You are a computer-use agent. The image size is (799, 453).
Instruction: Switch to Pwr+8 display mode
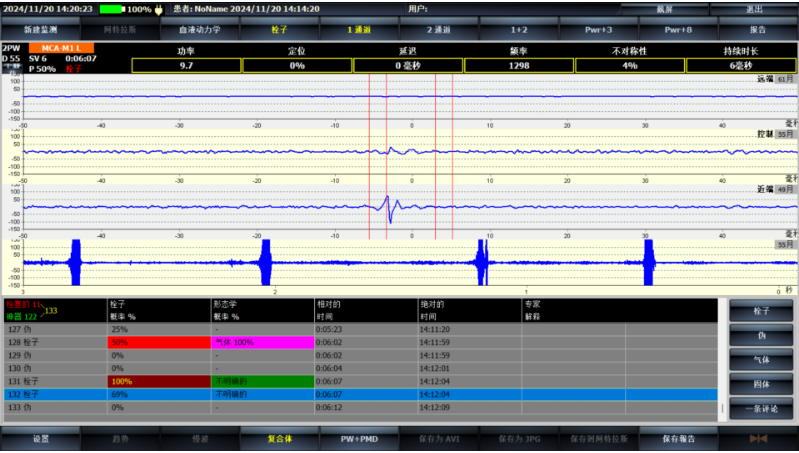point(678,30)
